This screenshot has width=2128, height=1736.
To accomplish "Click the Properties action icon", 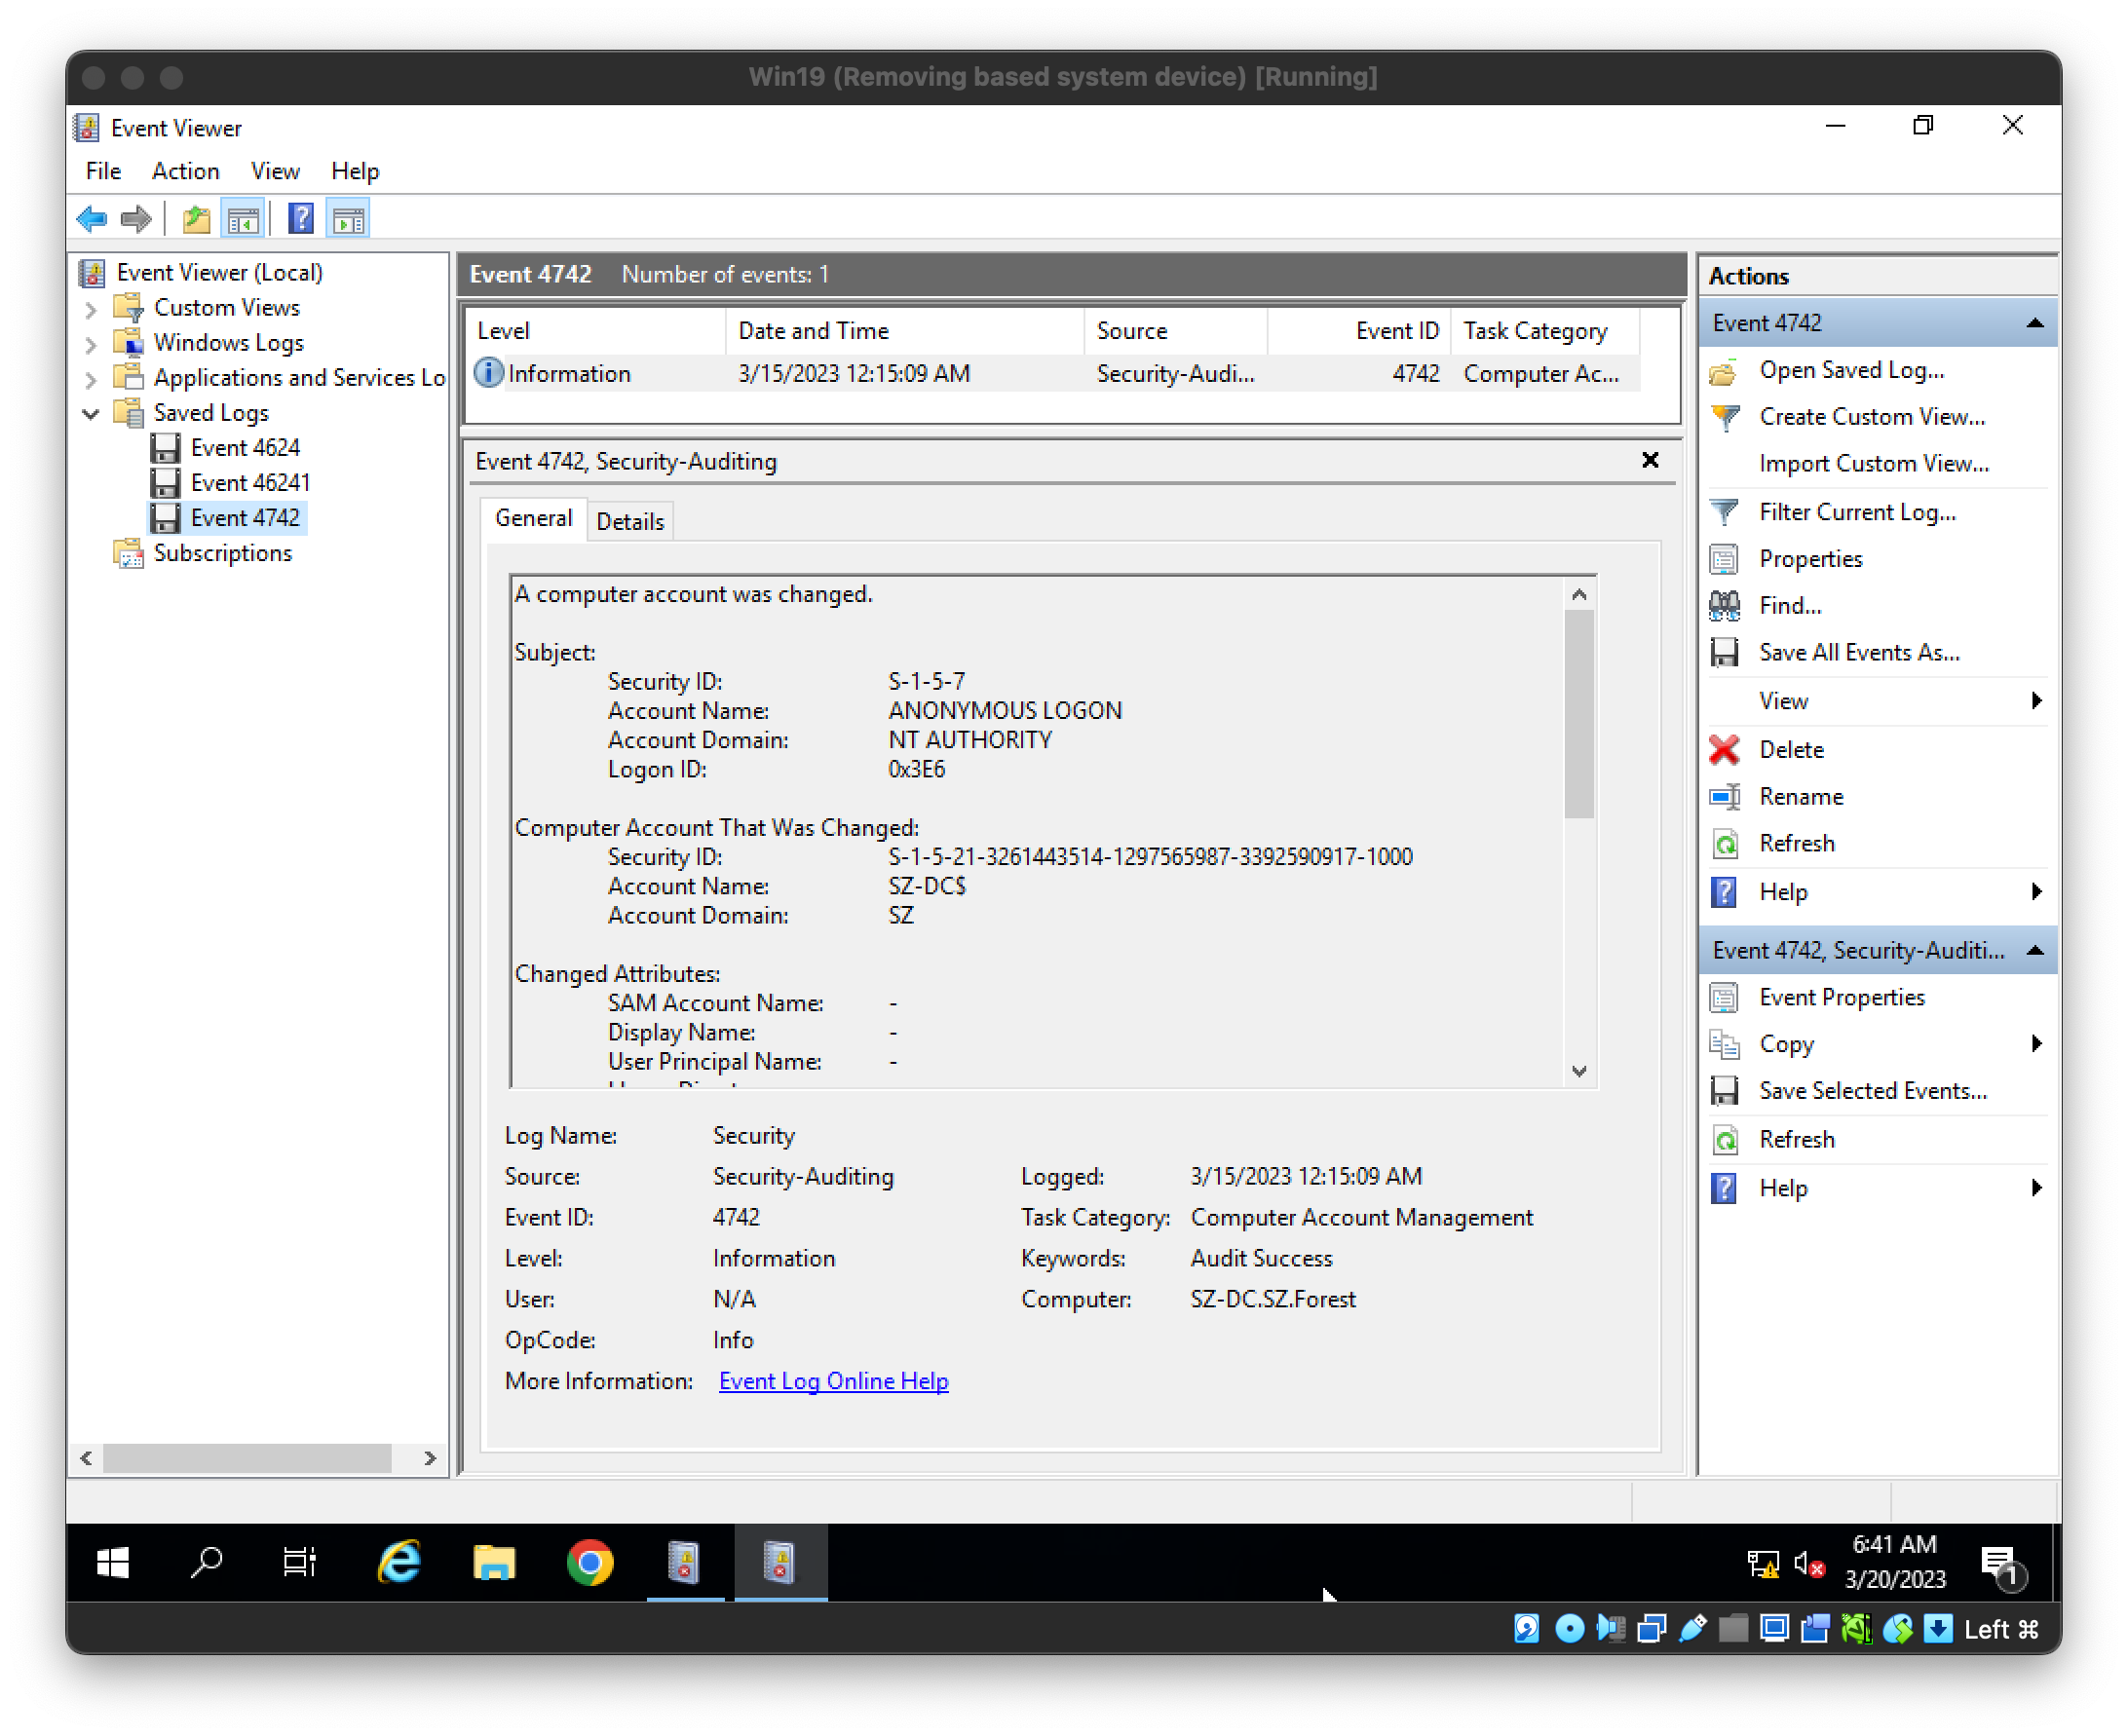I will [x=1724, y=559].
